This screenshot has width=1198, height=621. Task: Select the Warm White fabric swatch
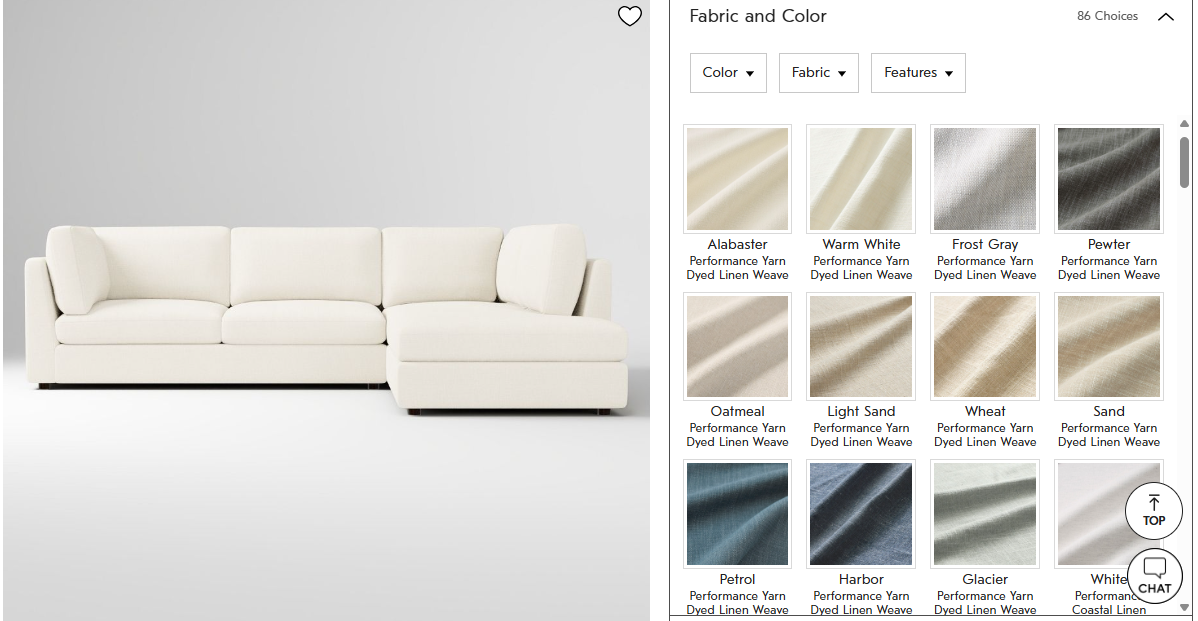(x=861, y=179)
